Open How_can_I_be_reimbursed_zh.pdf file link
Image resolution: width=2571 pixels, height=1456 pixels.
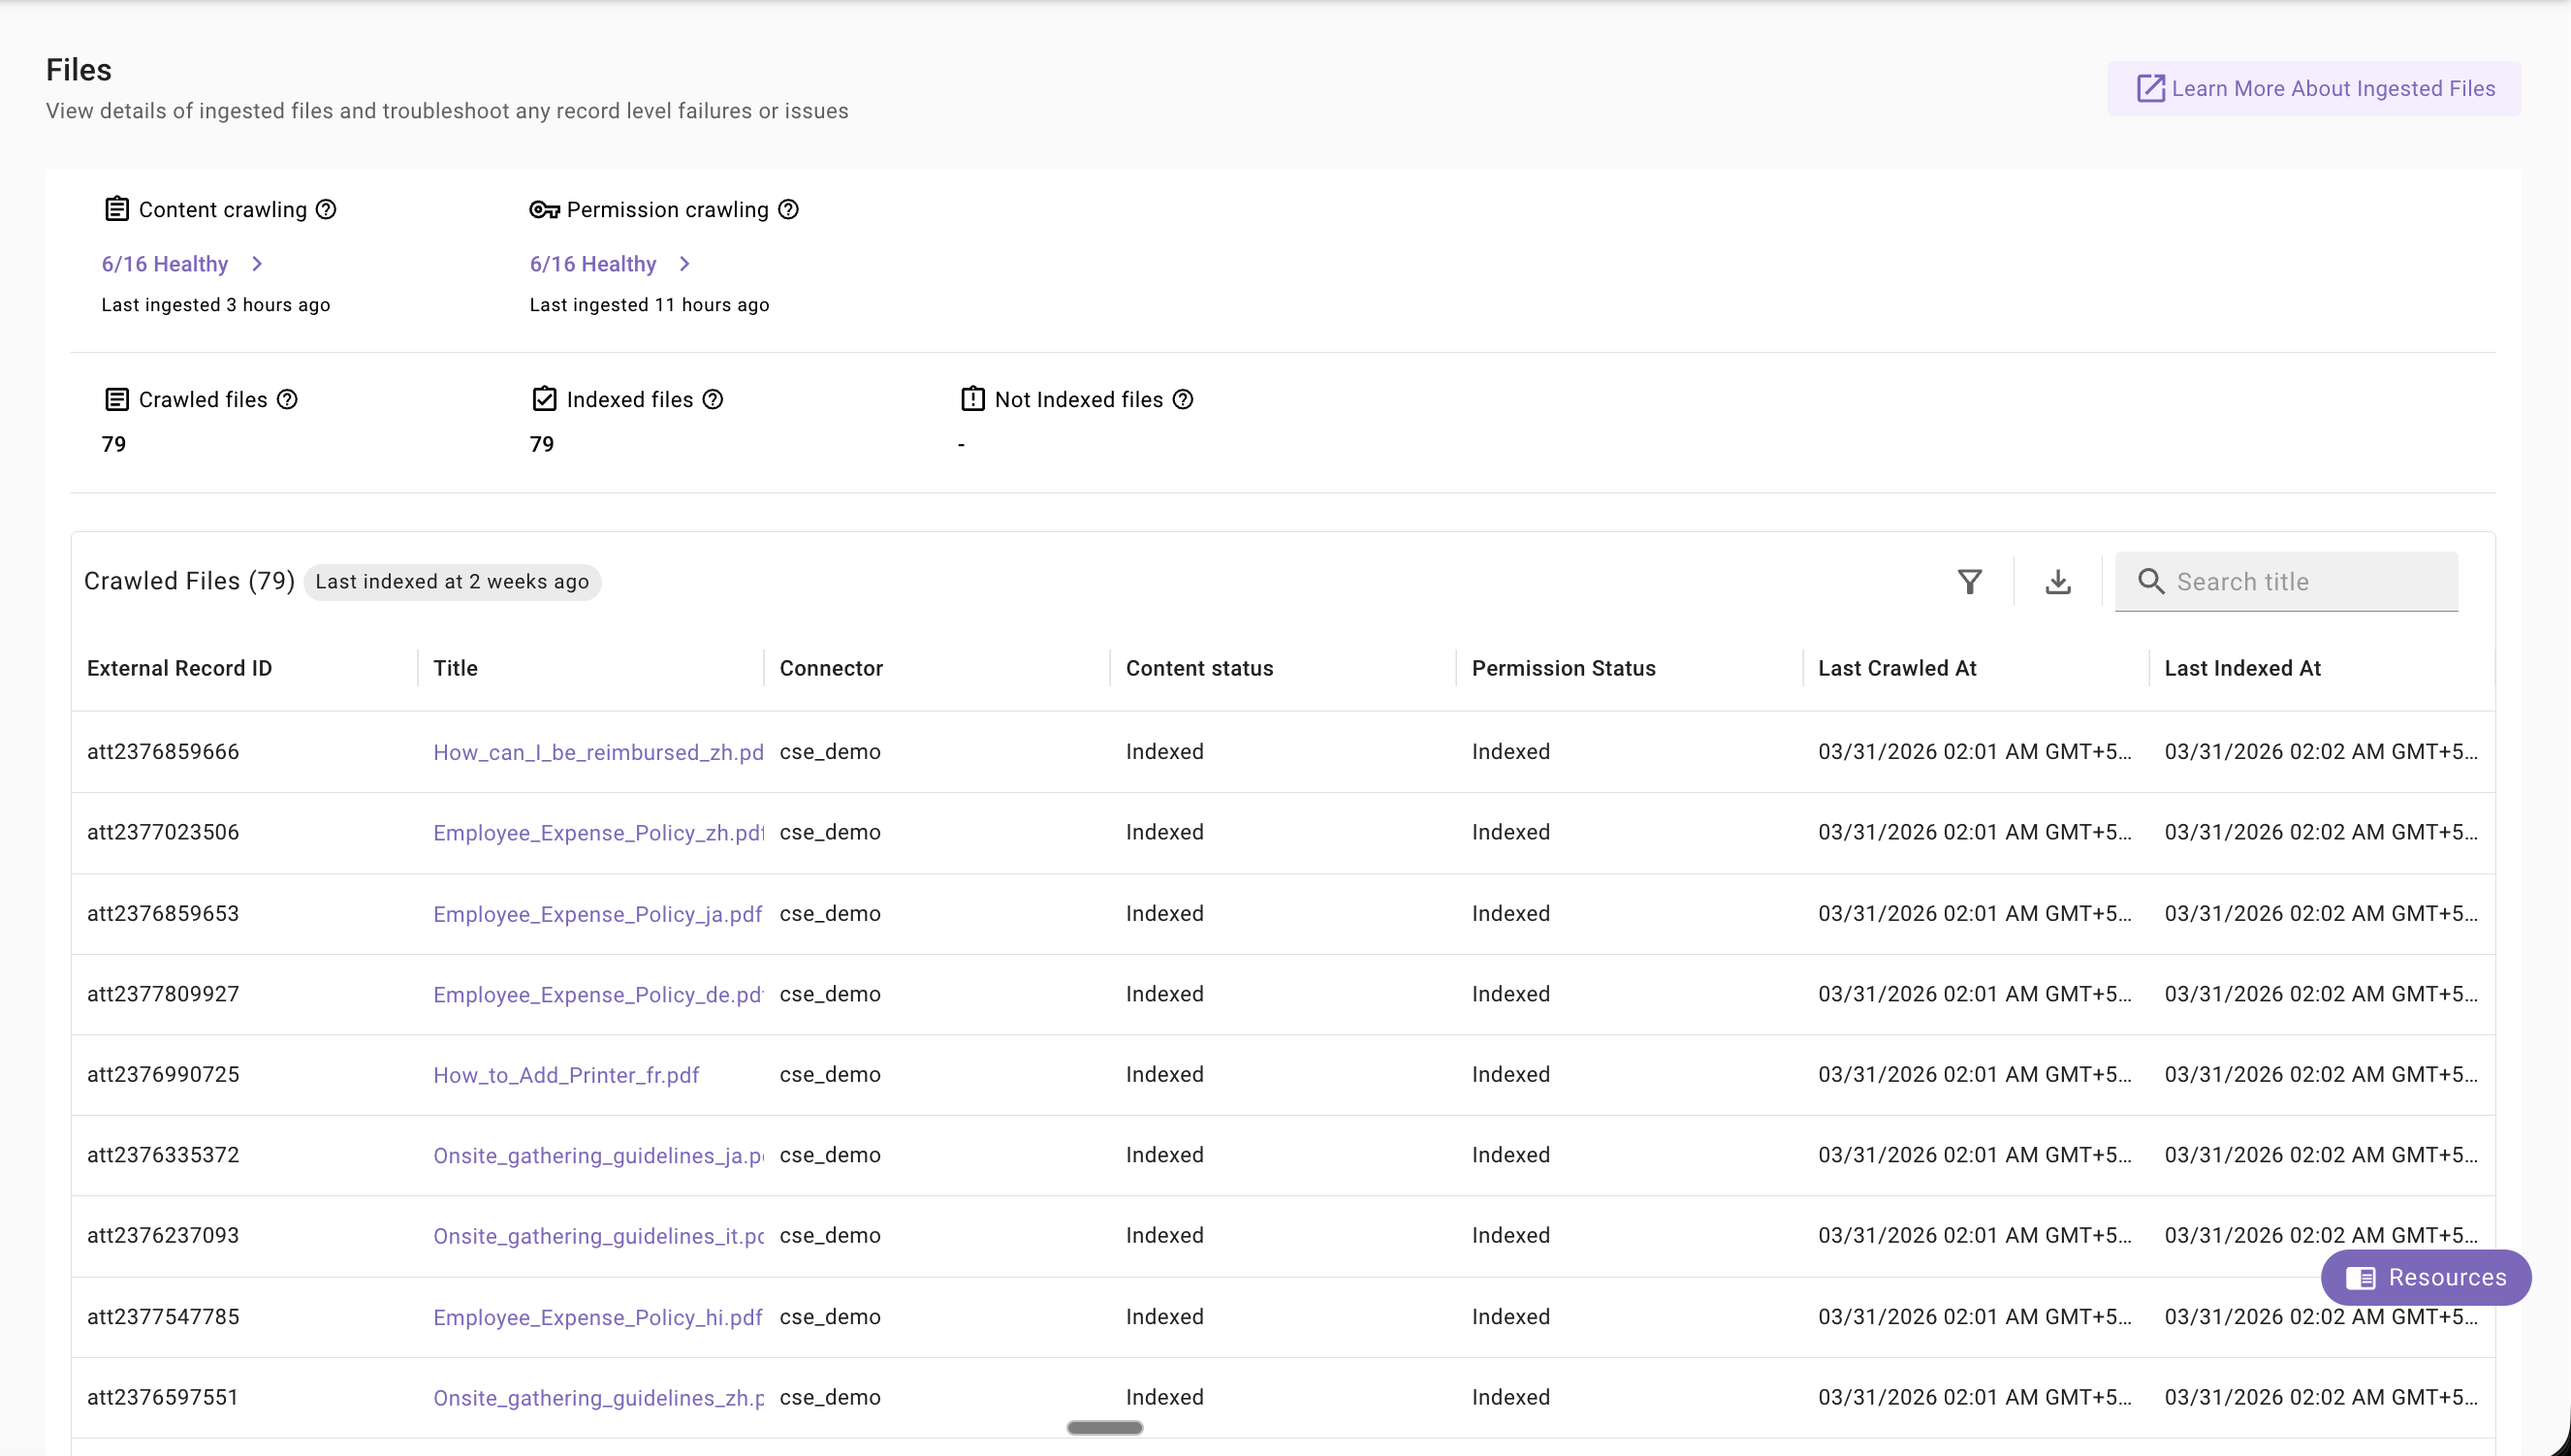[597, 752]
